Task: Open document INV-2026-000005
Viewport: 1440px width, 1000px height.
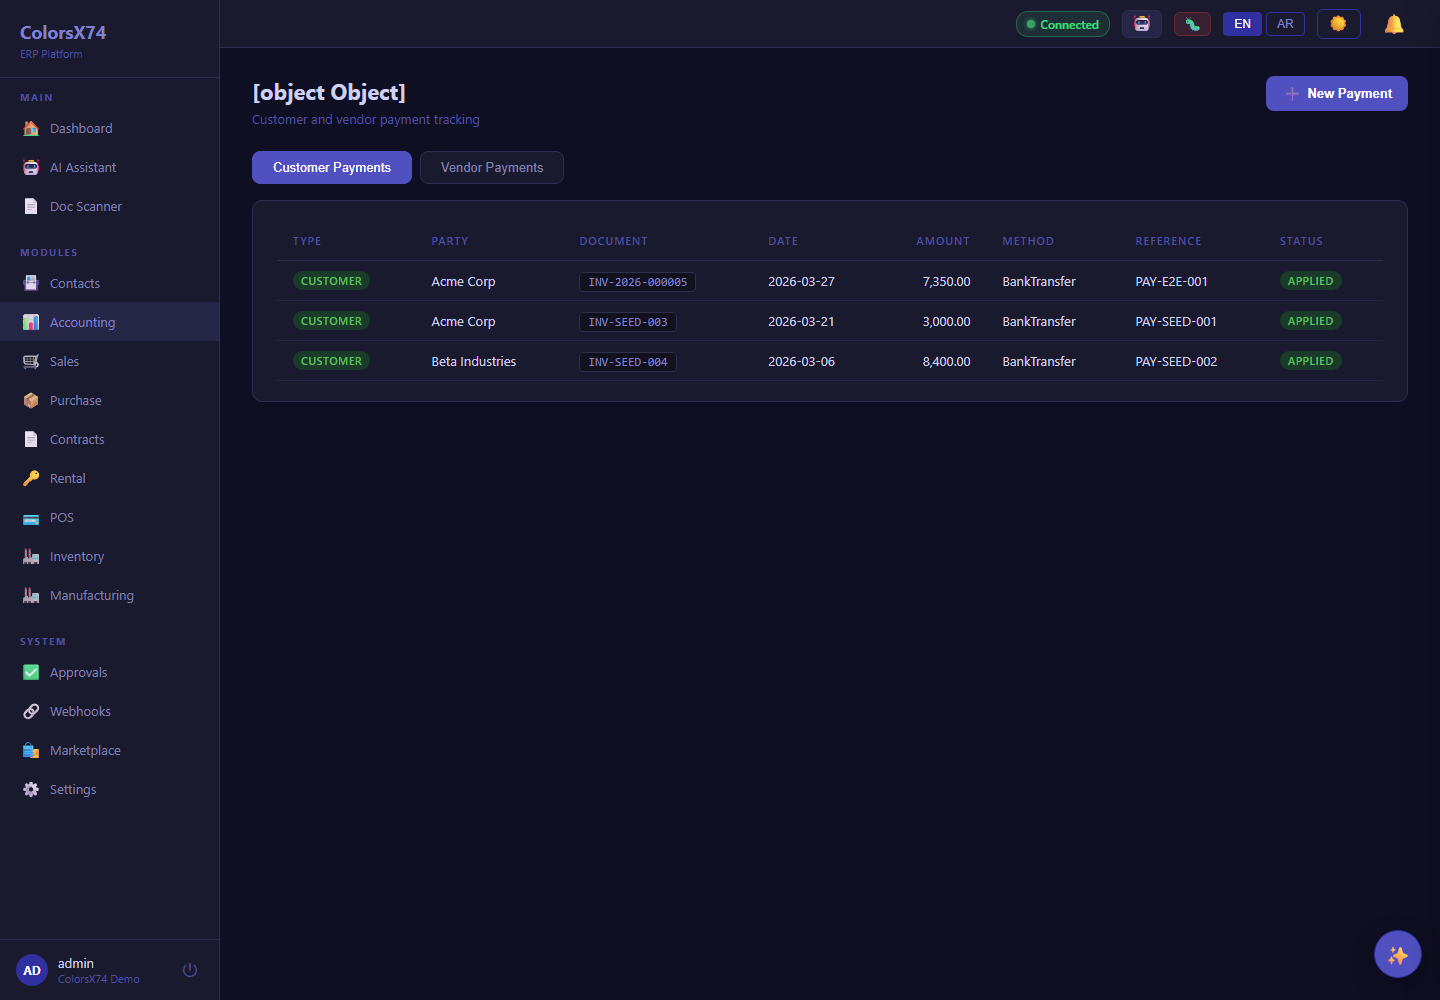Action: tap(638, 282)
